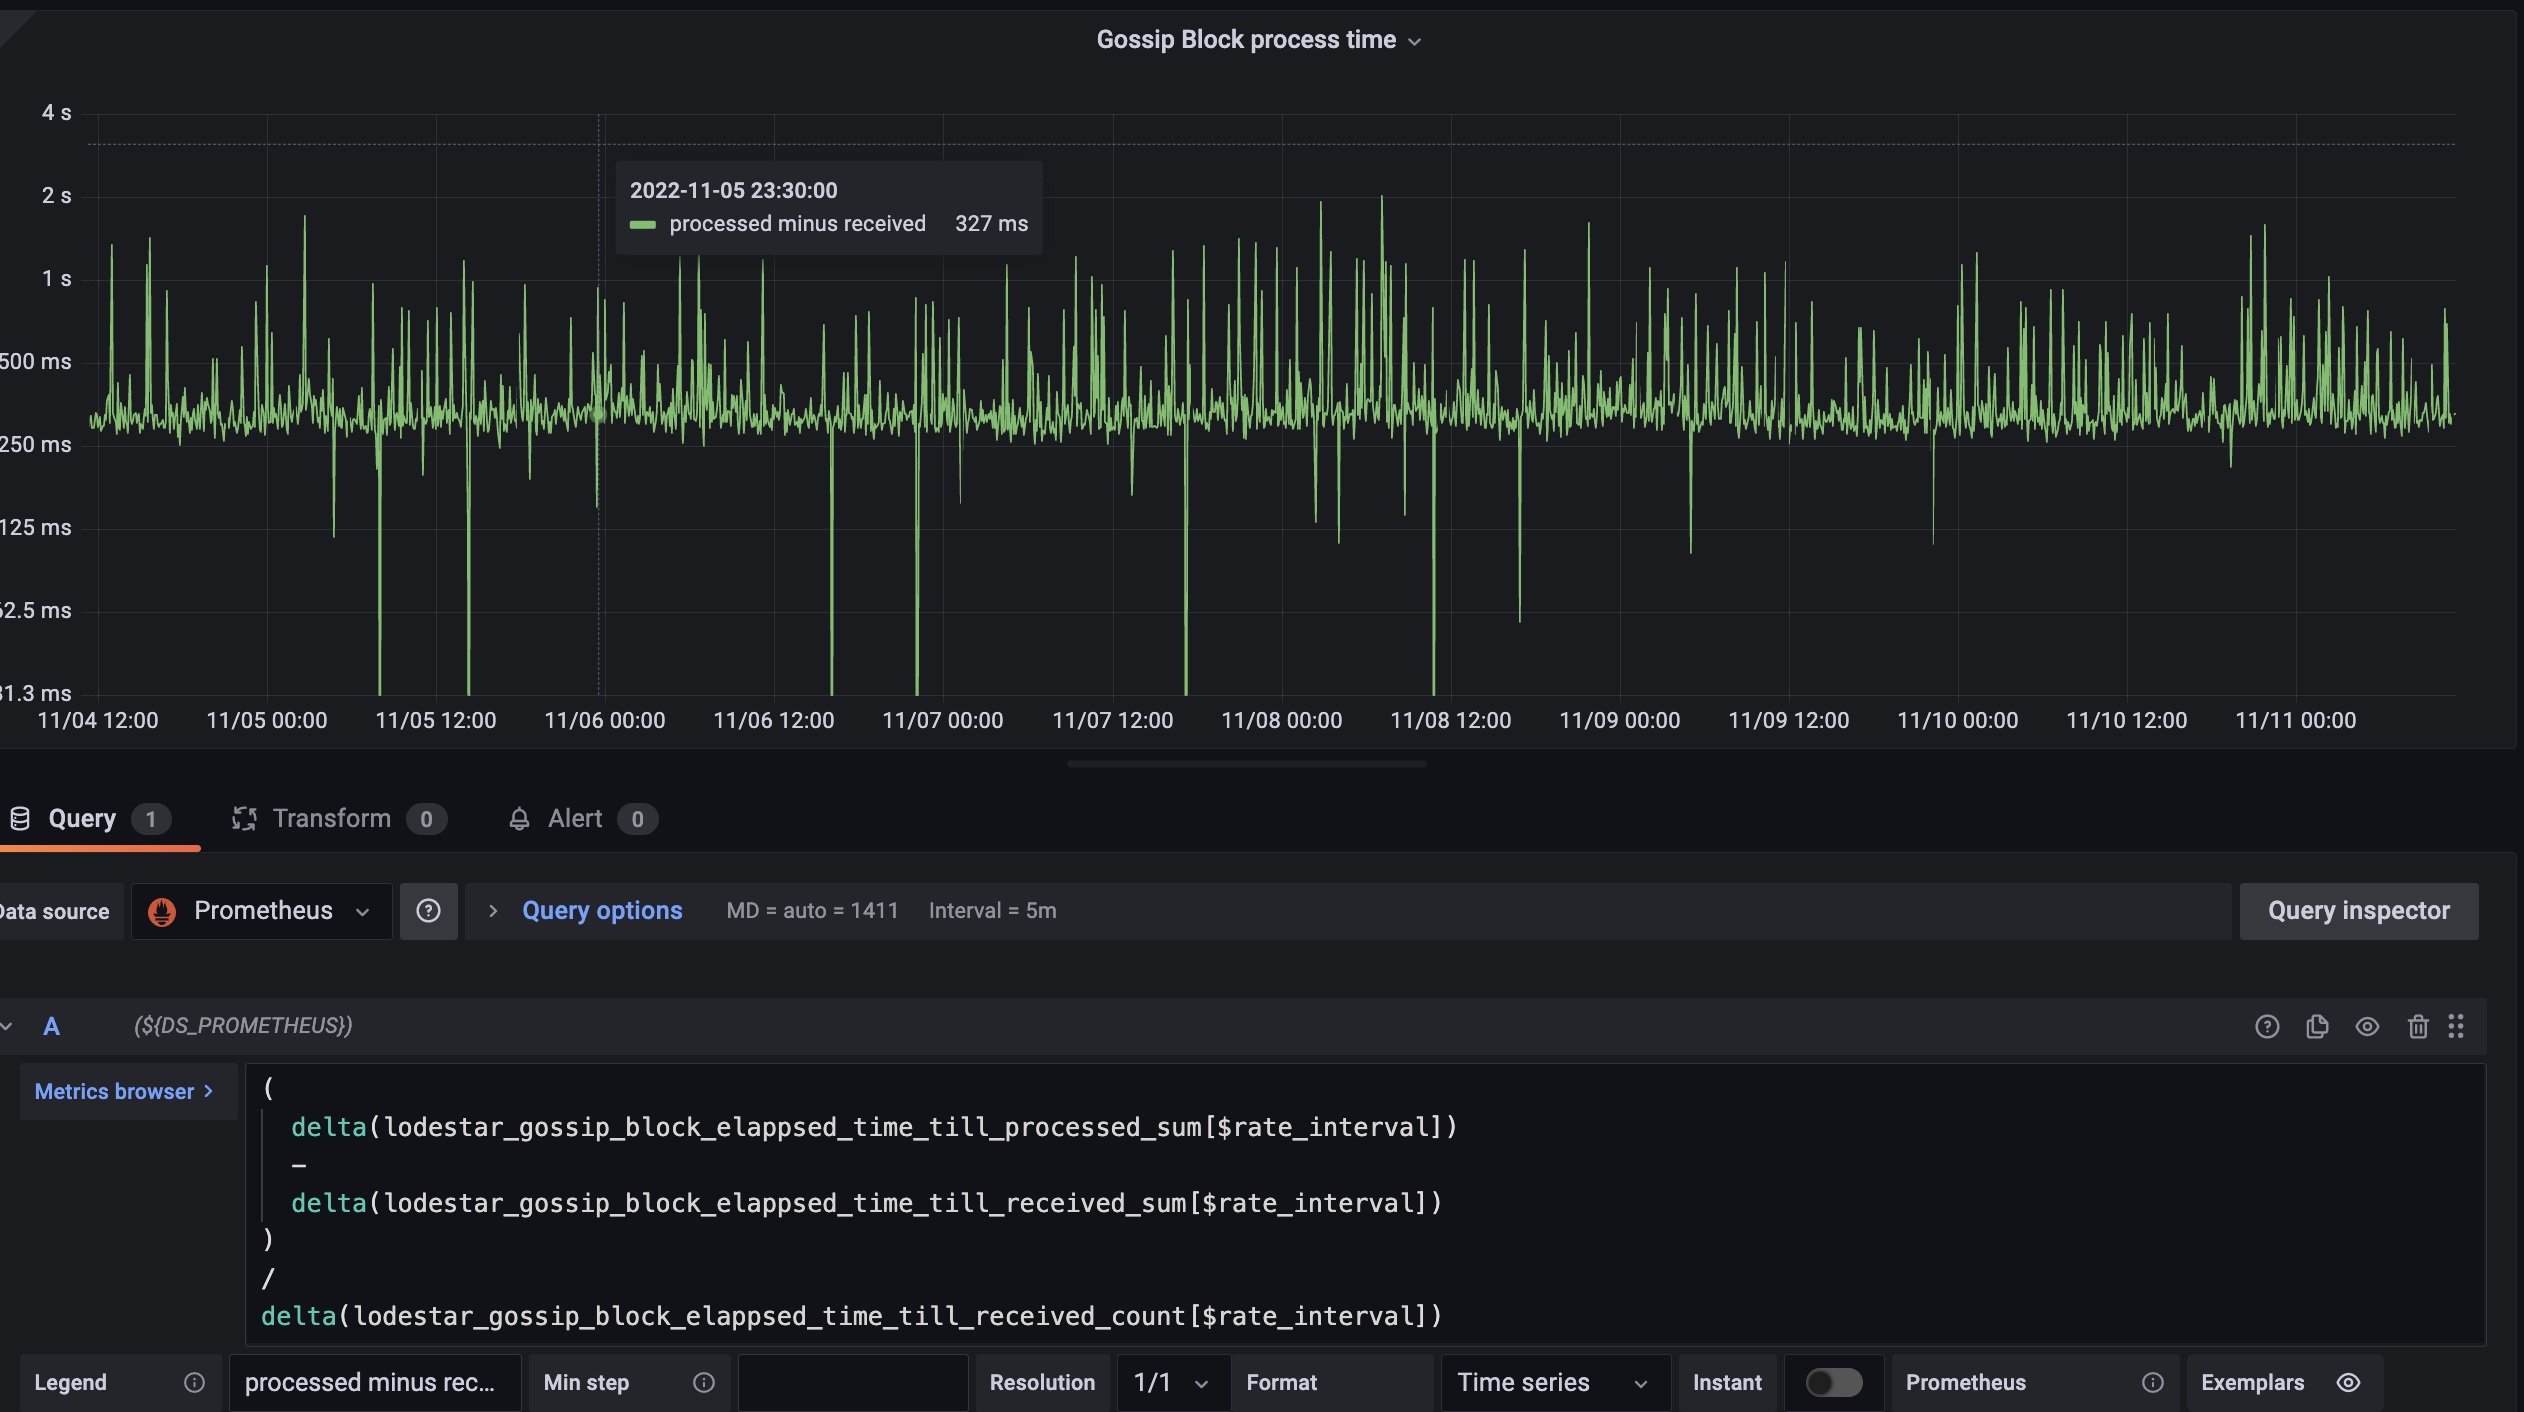The image size is (2524, 1412).
Task: Click the info icon beside Prometheus near Exemplars
Action: (x=2150, y=1382)
